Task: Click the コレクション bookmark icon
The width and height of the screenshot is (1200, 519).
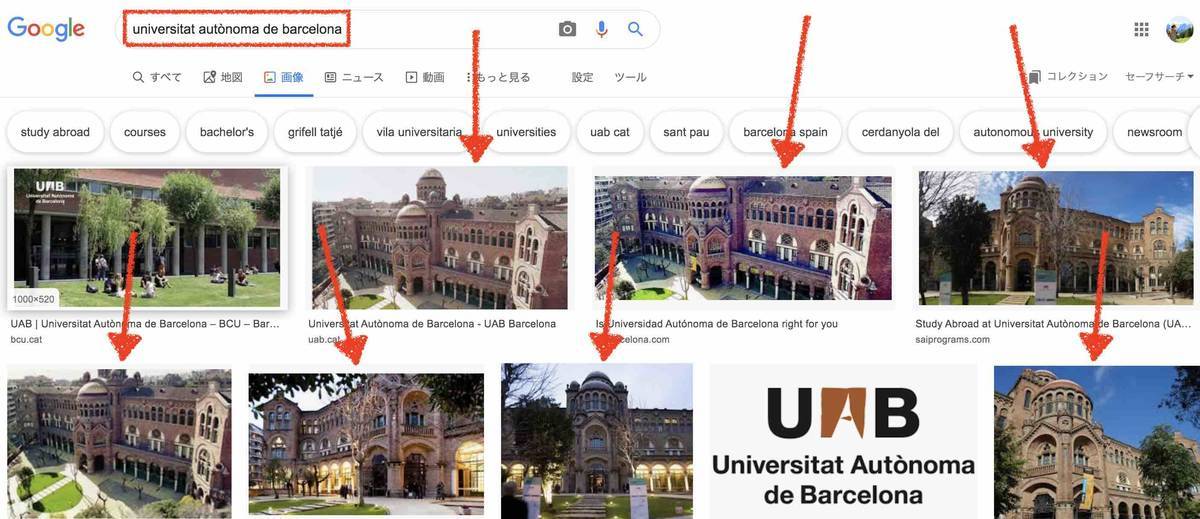Action: click(1035, 76)
